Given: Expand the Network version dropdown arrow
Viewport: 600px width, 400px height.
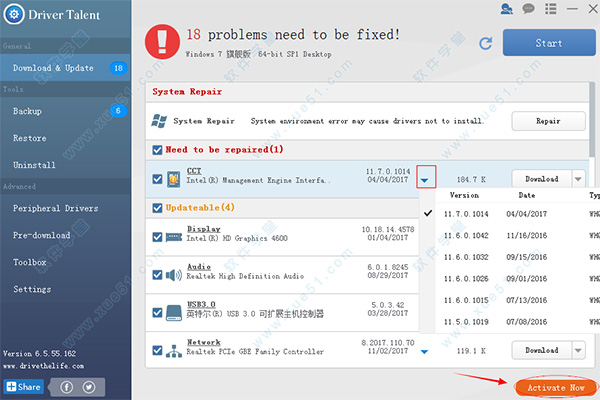Looking at the screenshot, I should (424, 351).
